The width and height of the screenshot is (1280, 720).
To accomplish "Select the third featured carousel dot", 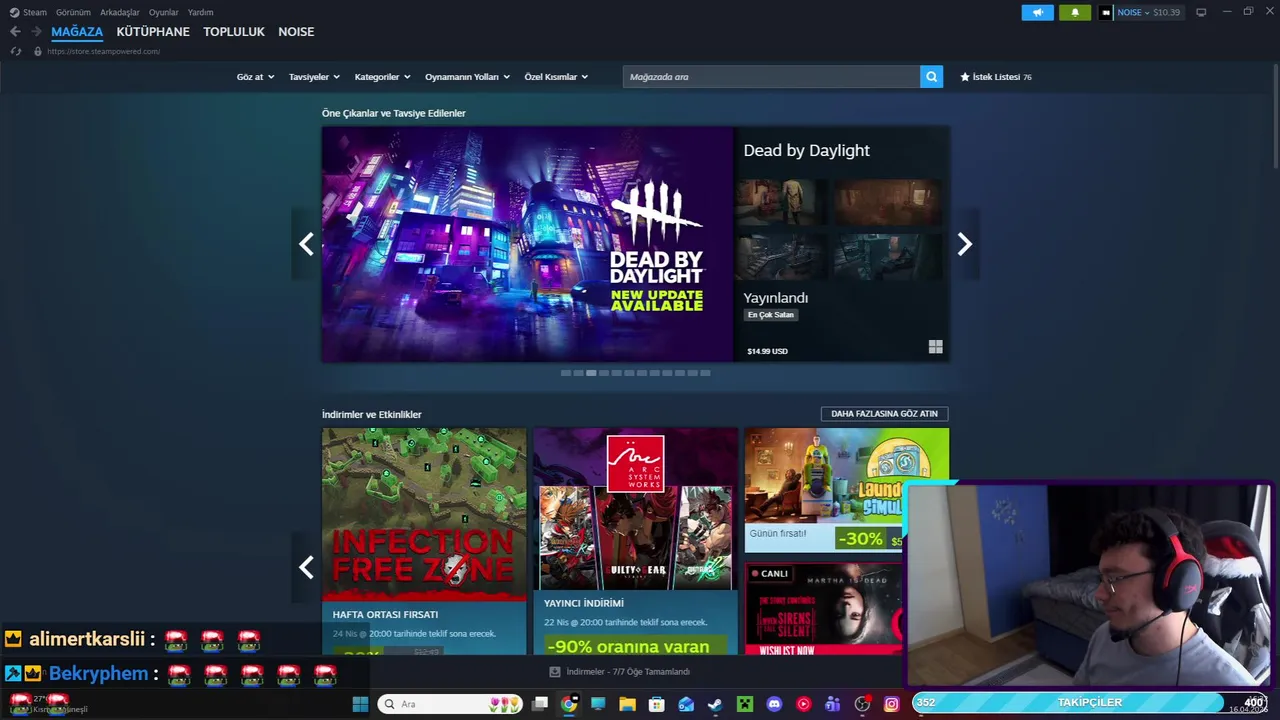I will coord(591,373).
